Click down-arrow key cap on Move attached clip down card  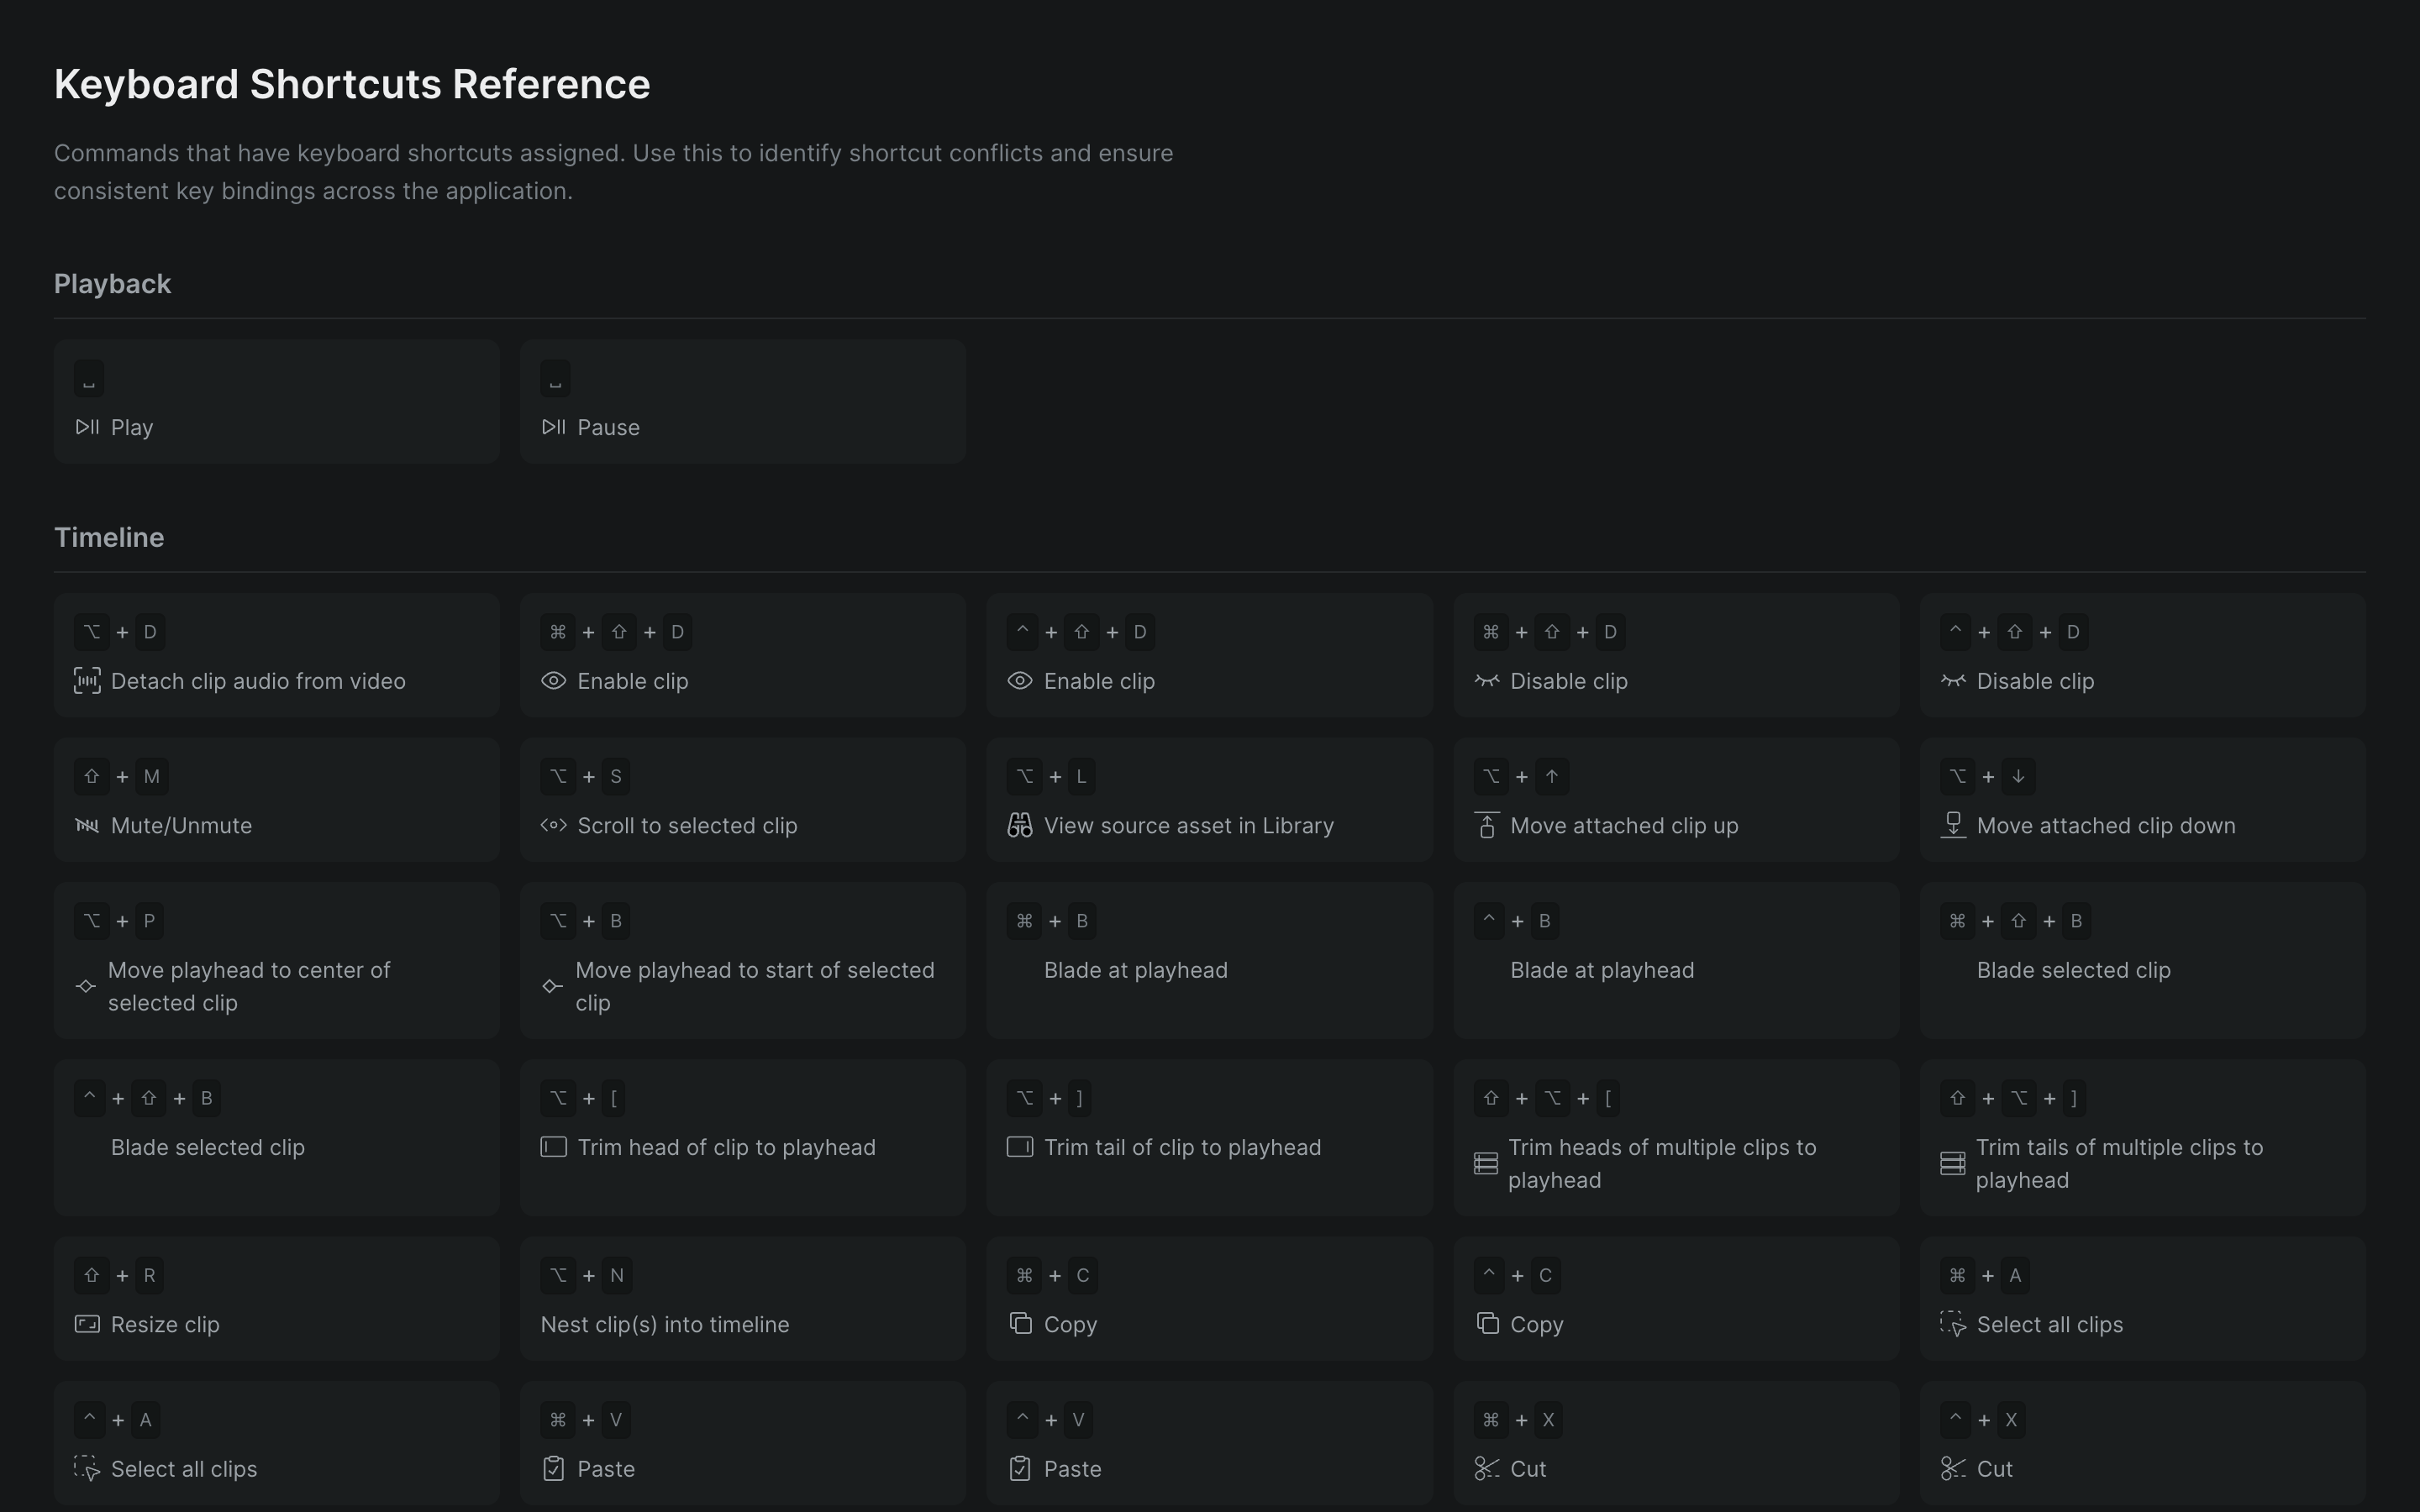point(2018,776)
